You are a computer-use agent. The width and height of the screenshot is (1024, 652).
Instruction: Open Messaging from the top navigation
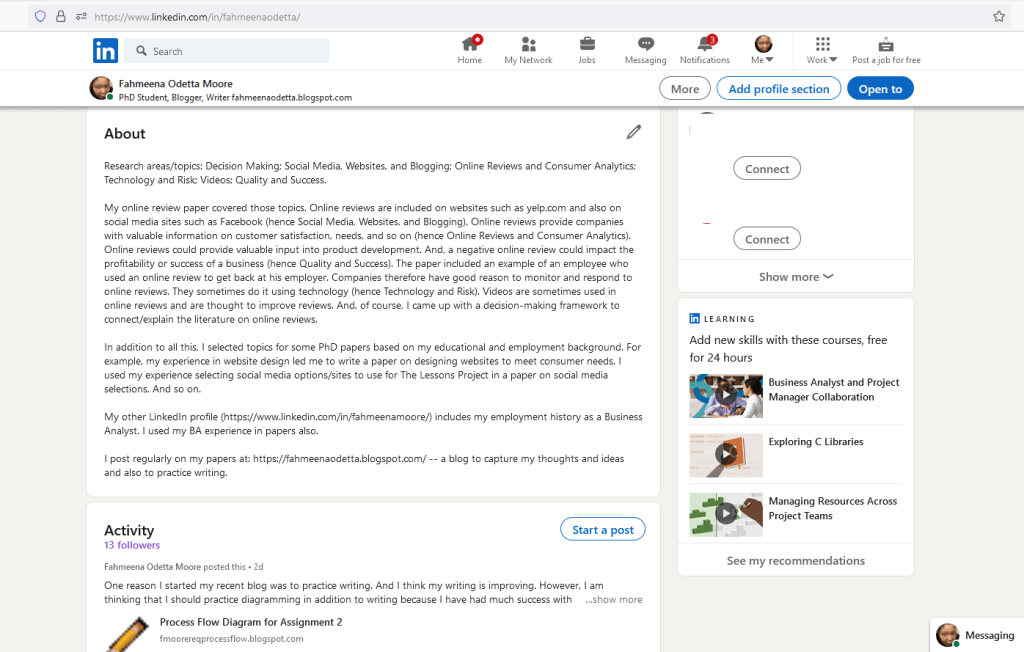[645, 45]
